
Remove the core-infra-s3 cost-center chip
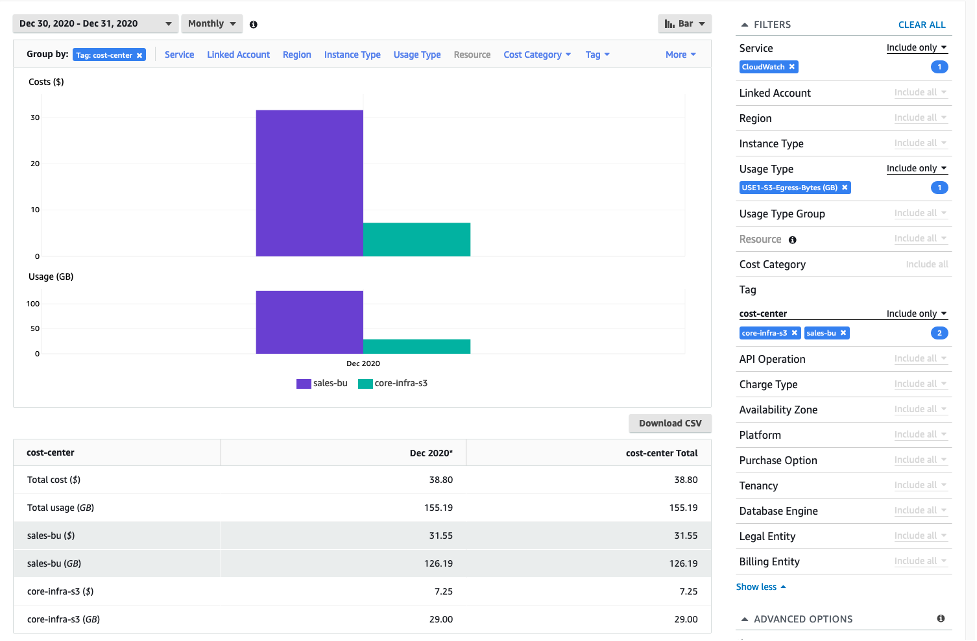click(x=795, y=332)
